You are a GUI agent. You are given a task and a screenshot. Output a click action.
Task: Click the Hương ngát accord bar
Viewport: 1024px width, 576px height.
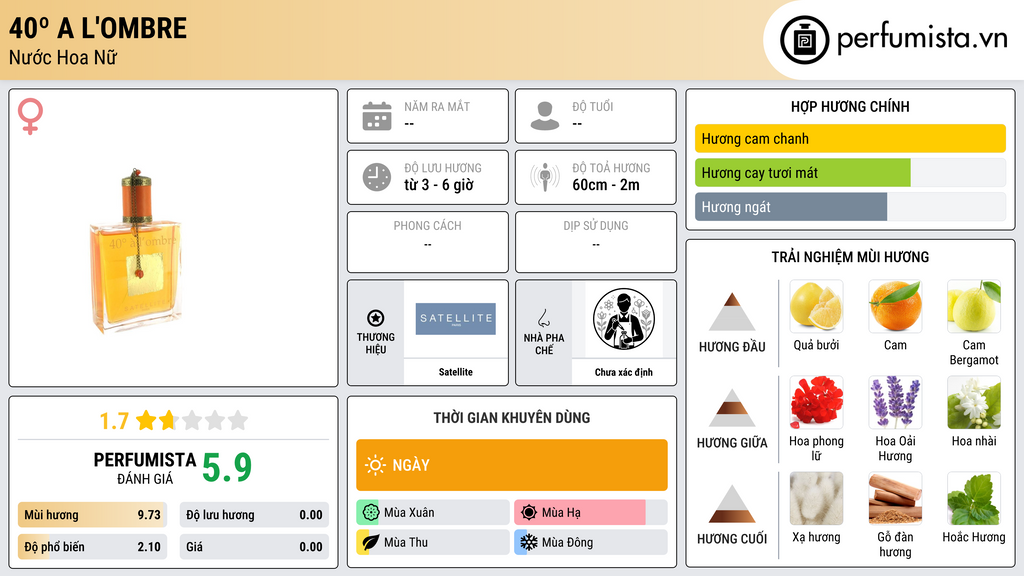click(850, 207)
